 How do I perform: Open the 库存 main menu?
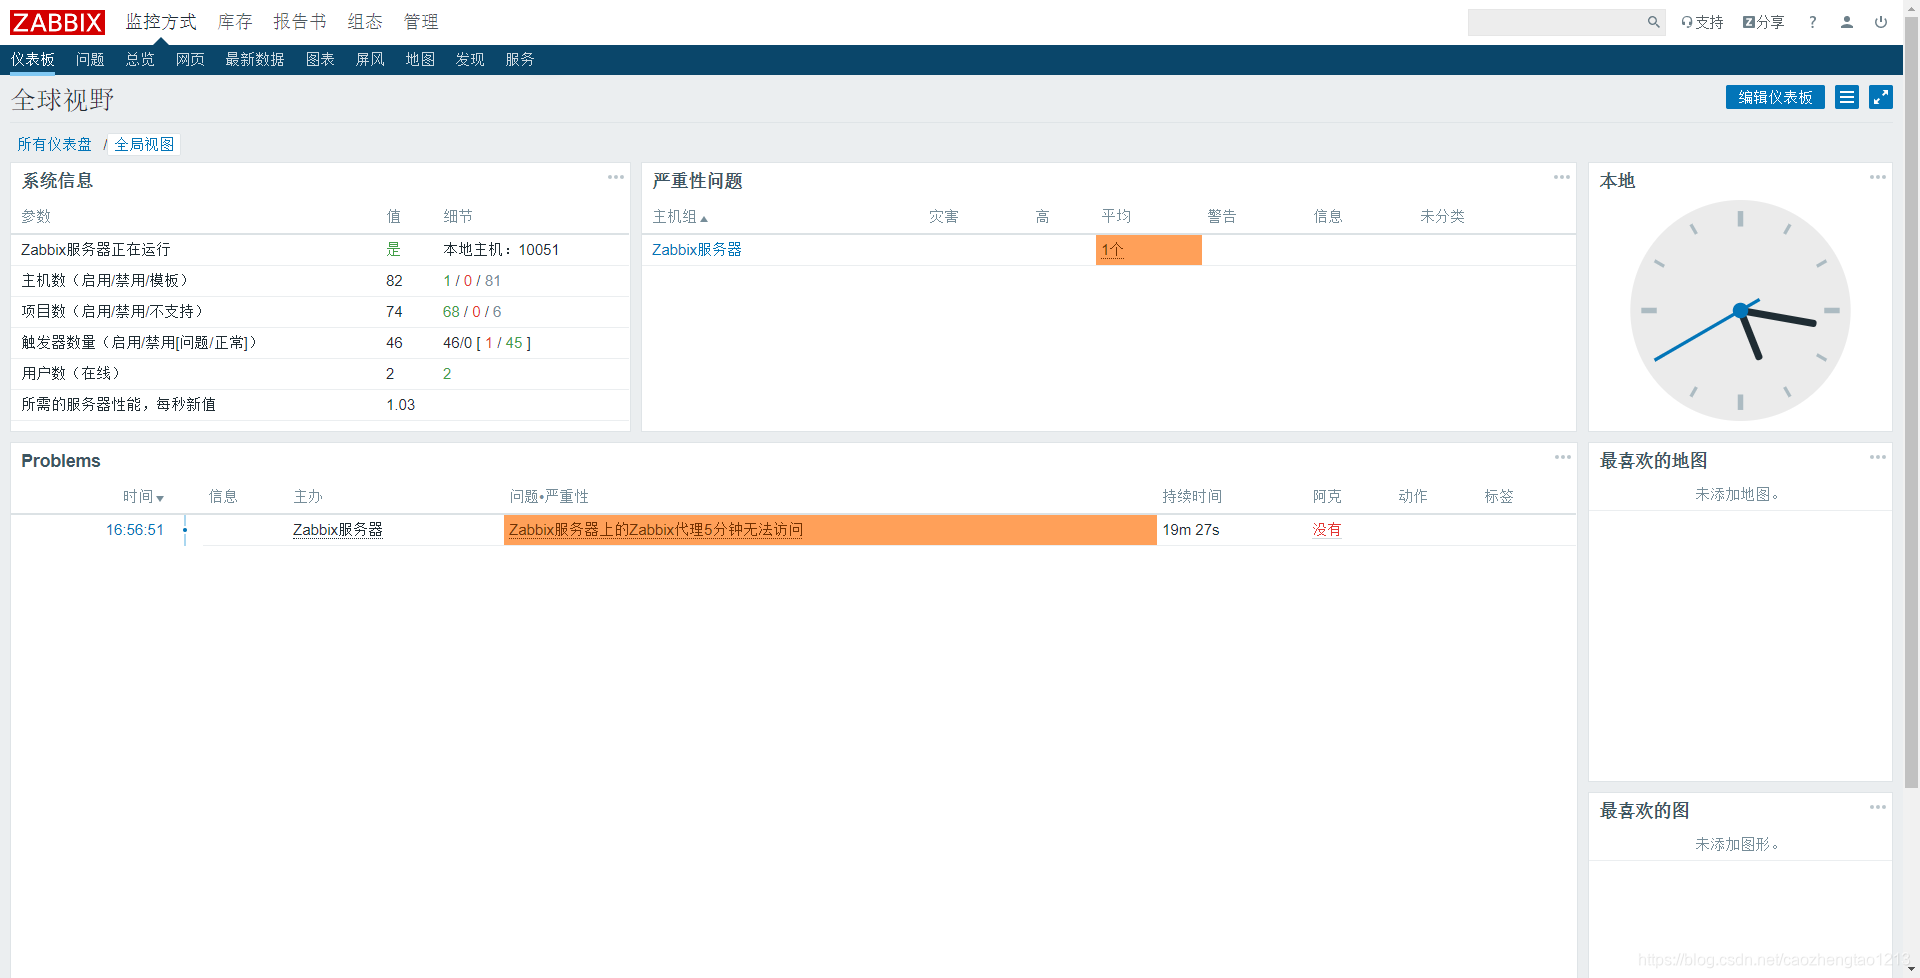tap(235, 22)
